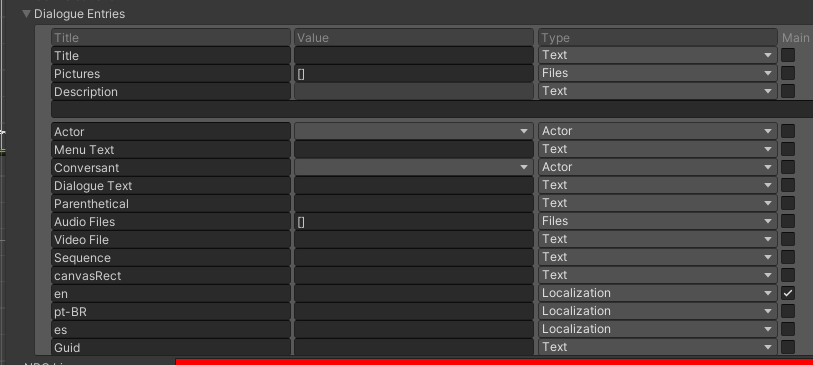Open the Conversant value dropdown
The height and width of the screenshot is (365, 813).
coord(414,167)
